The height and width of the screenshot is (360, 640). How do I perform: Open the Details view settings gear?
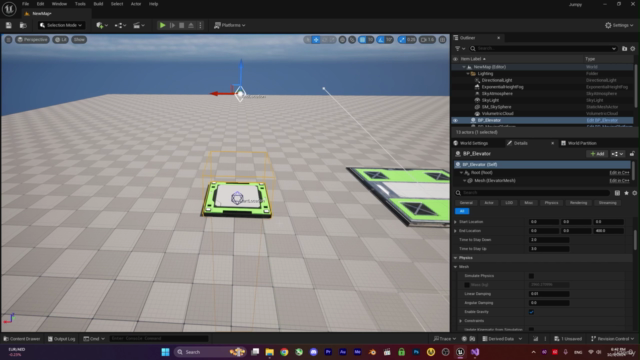coord(634,193)
